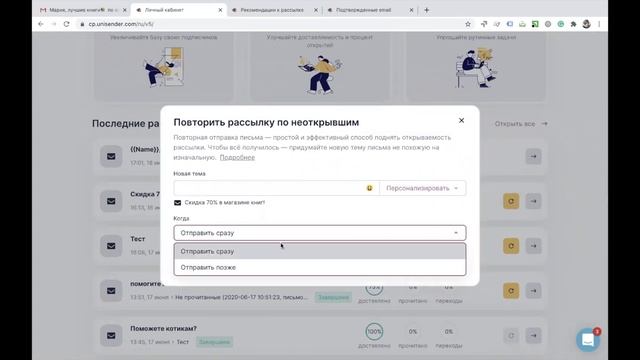The width and height of the screenshot is (640, 360).
Task: Open the Подробнее link in the dialog
Action: click(237, 158)
